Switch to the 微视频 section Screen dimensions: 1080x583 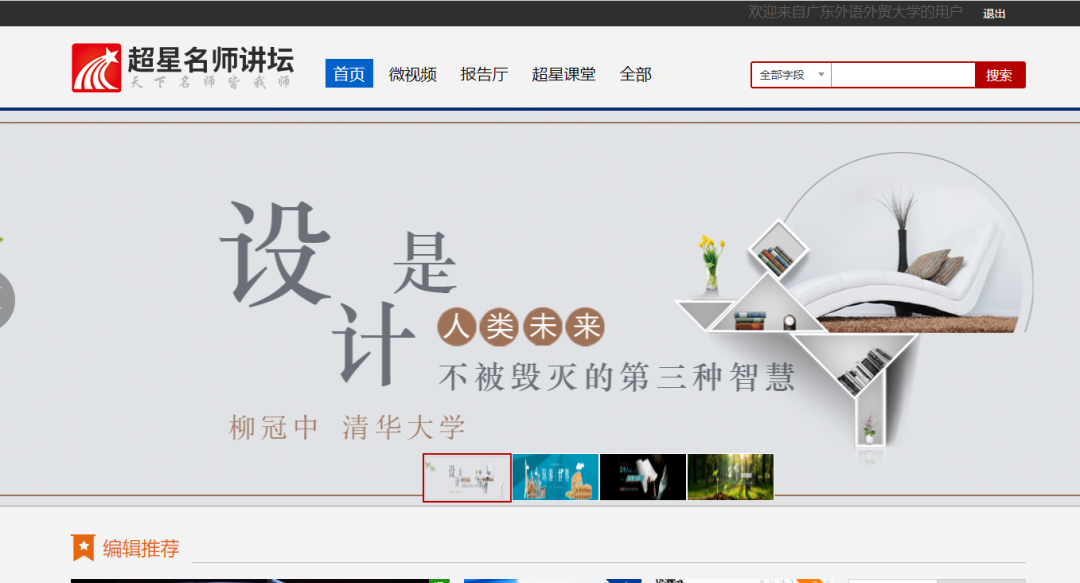click(x=413, y=74)
